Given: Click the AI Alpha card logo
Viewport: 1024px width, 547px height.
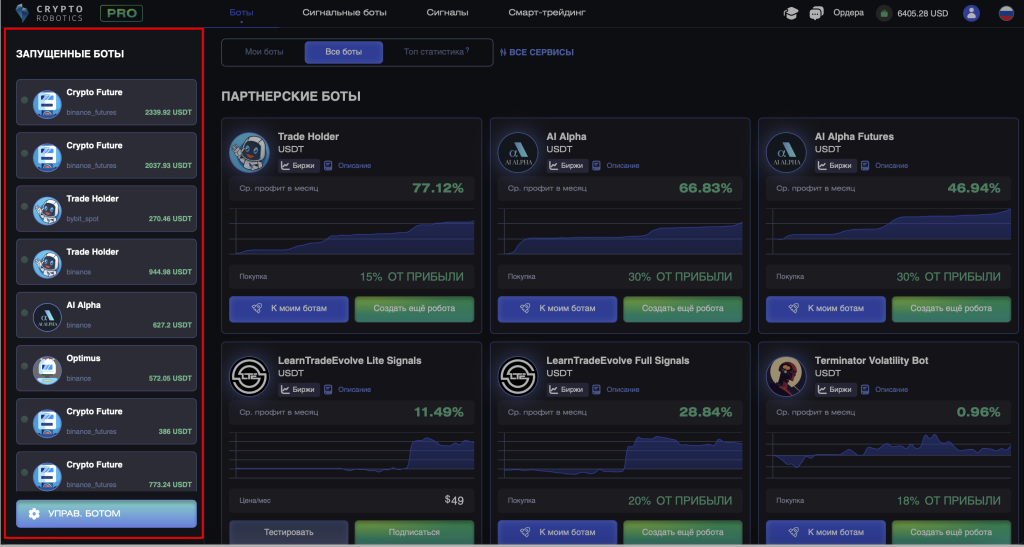Looking at the screenshot, I should 518,152.
